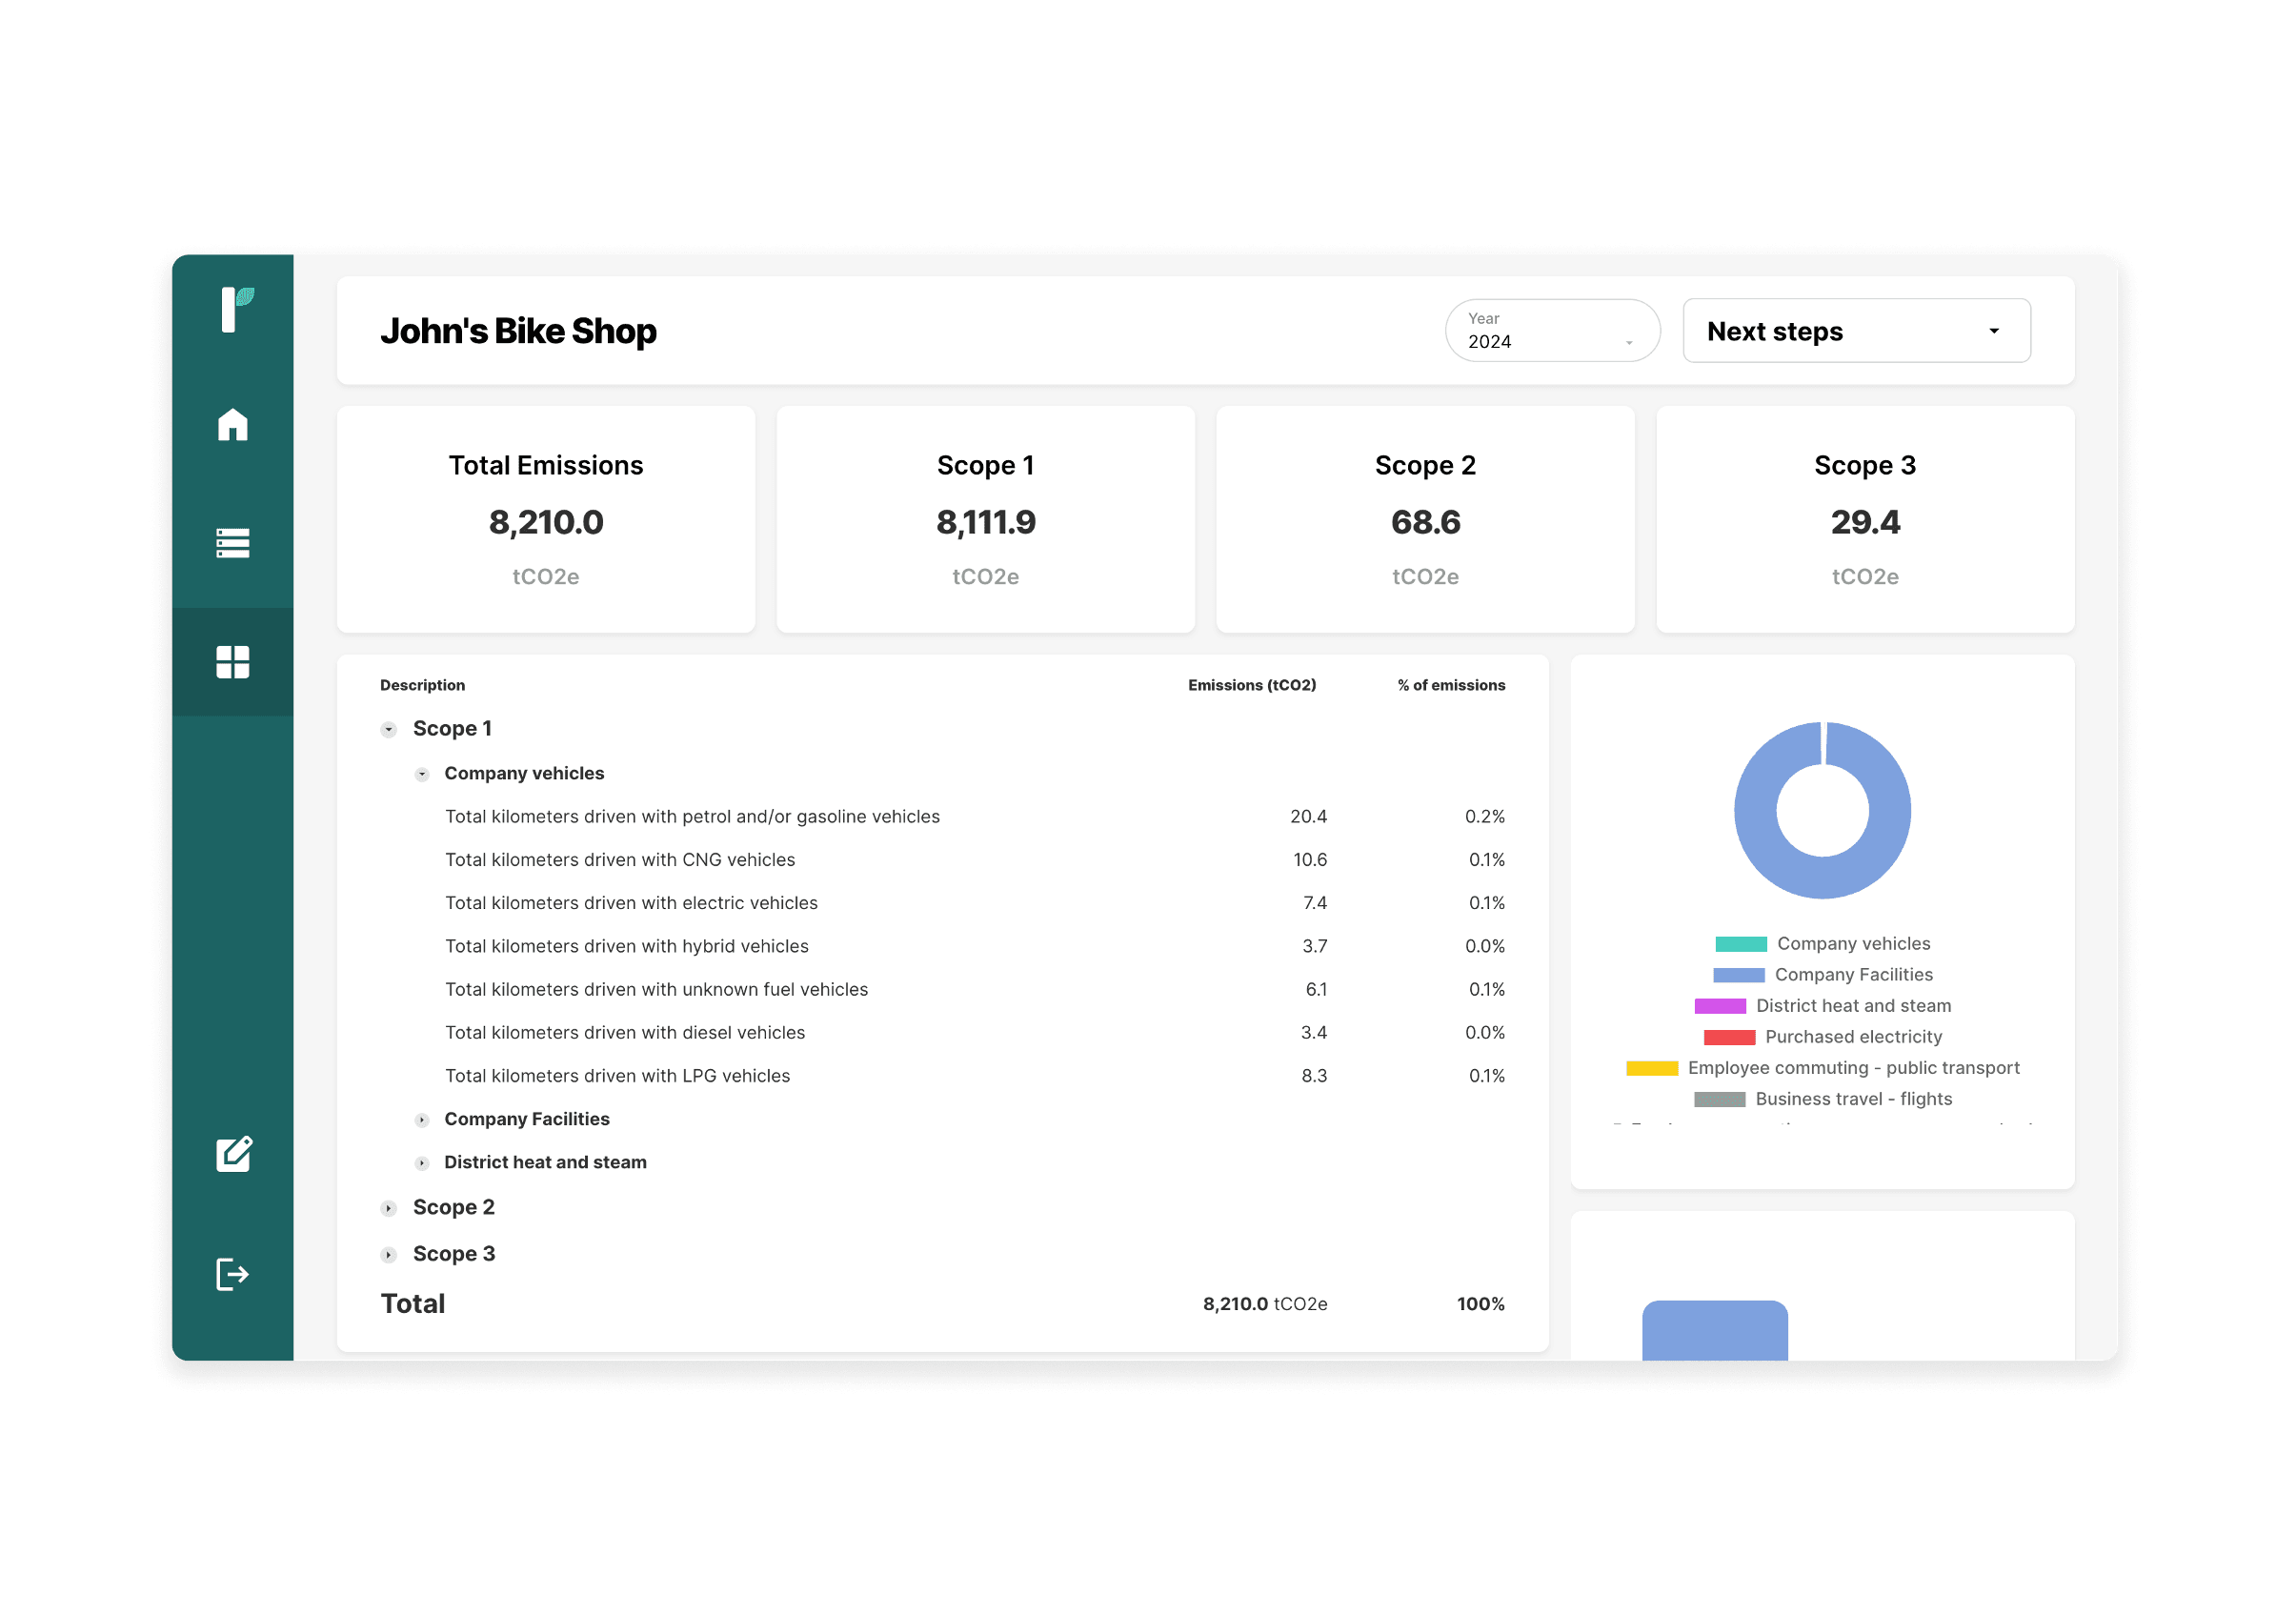The width and height of the screenshot is (2296, 1615).
Task: Go to Home via the house icon
Action: [x=232, y=424]
